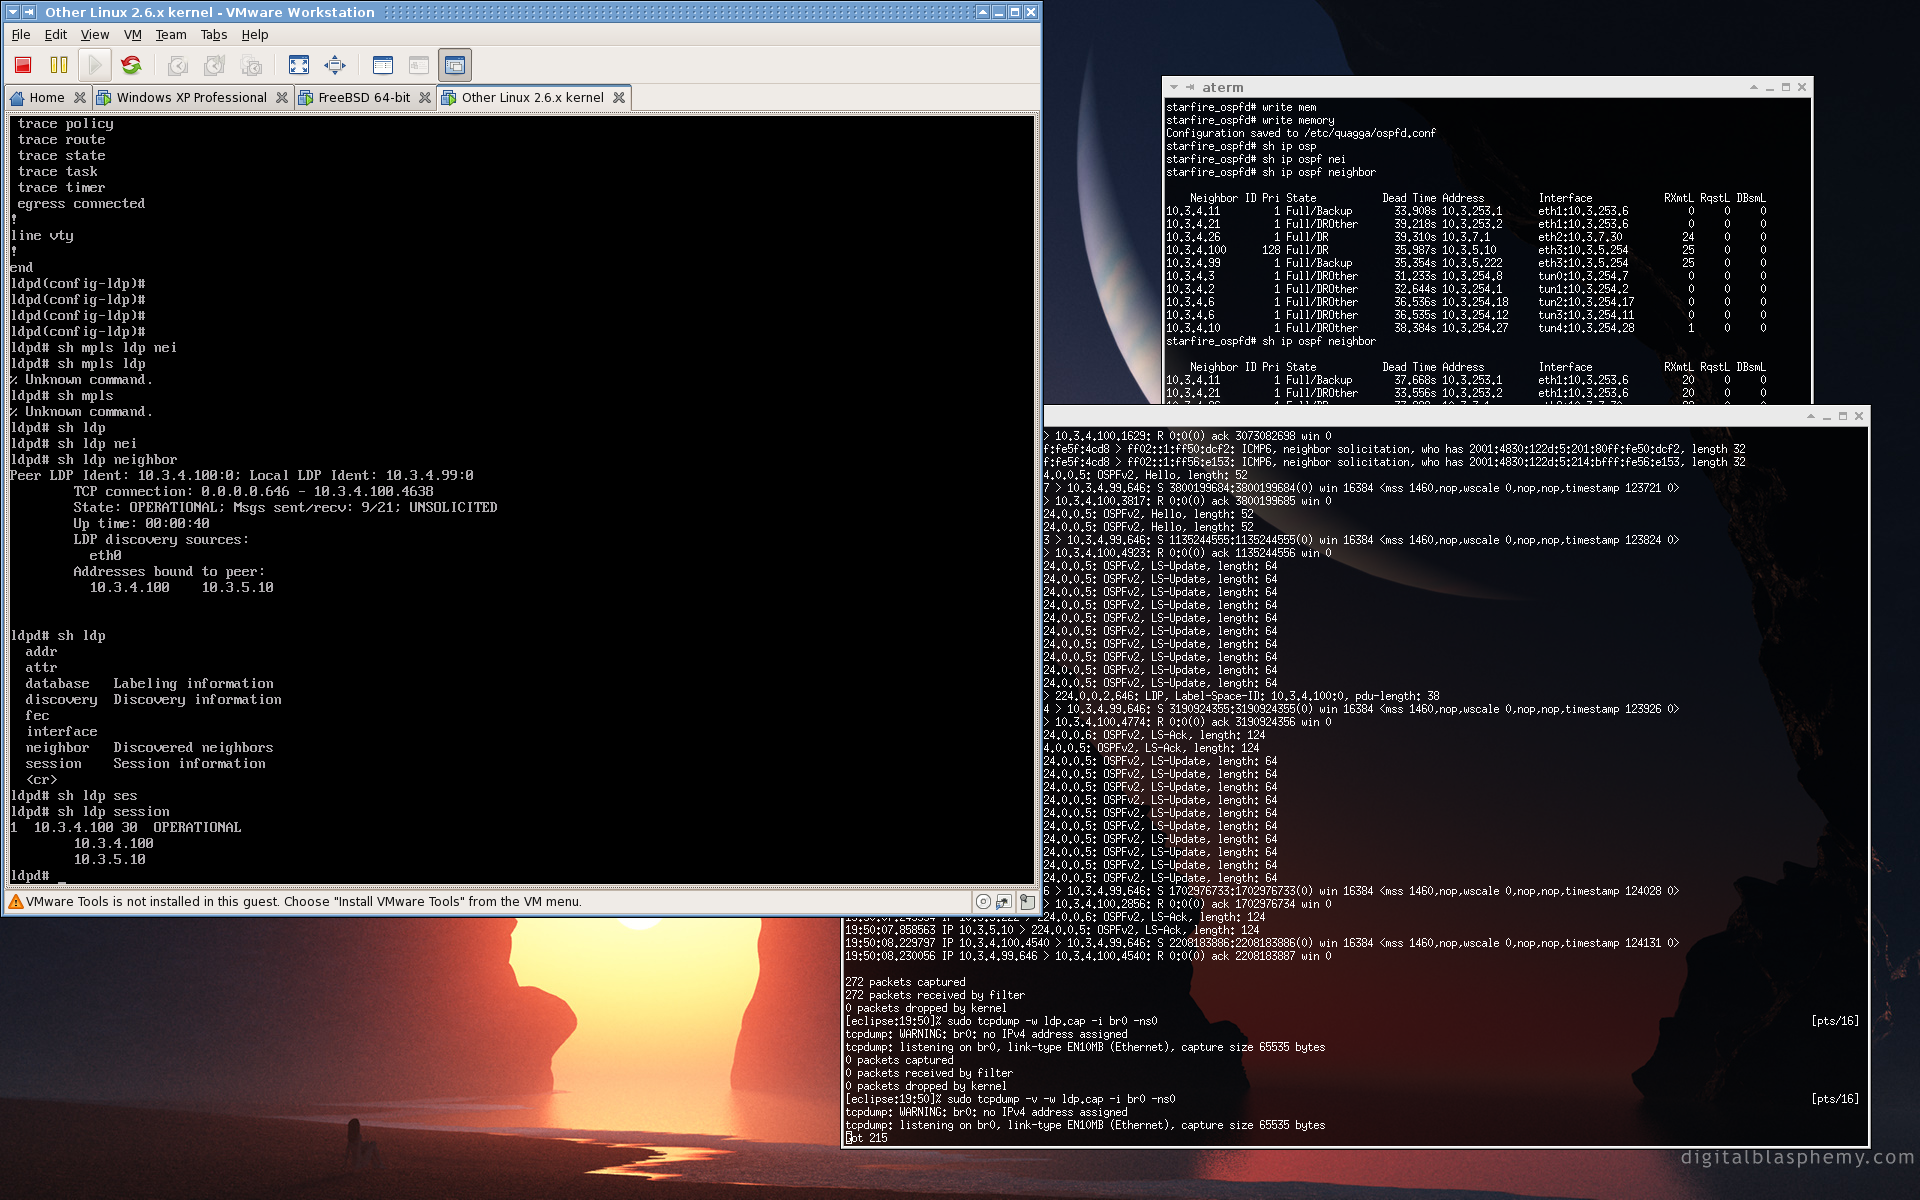
Task: Open the VM menu
Action: (x=132, y=34)
